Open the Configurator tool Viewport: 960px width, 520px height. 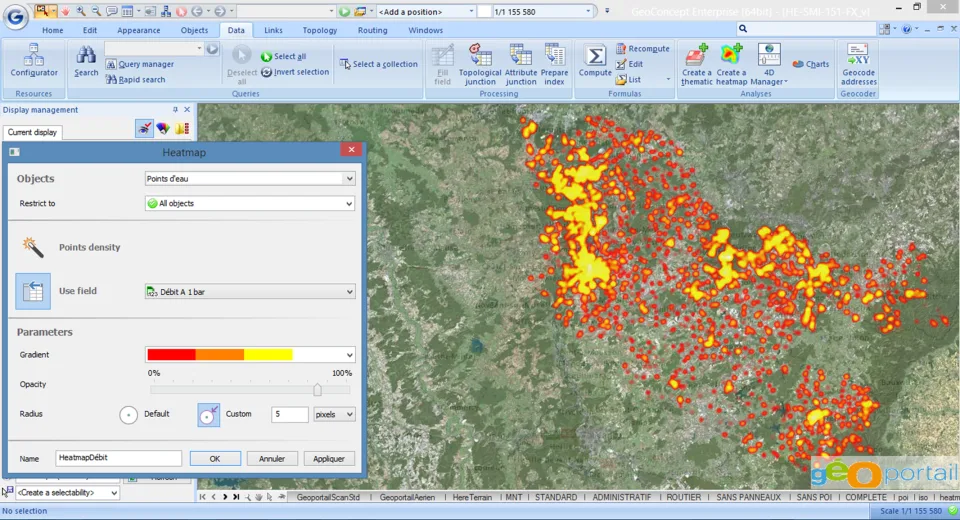pos(34,61)
